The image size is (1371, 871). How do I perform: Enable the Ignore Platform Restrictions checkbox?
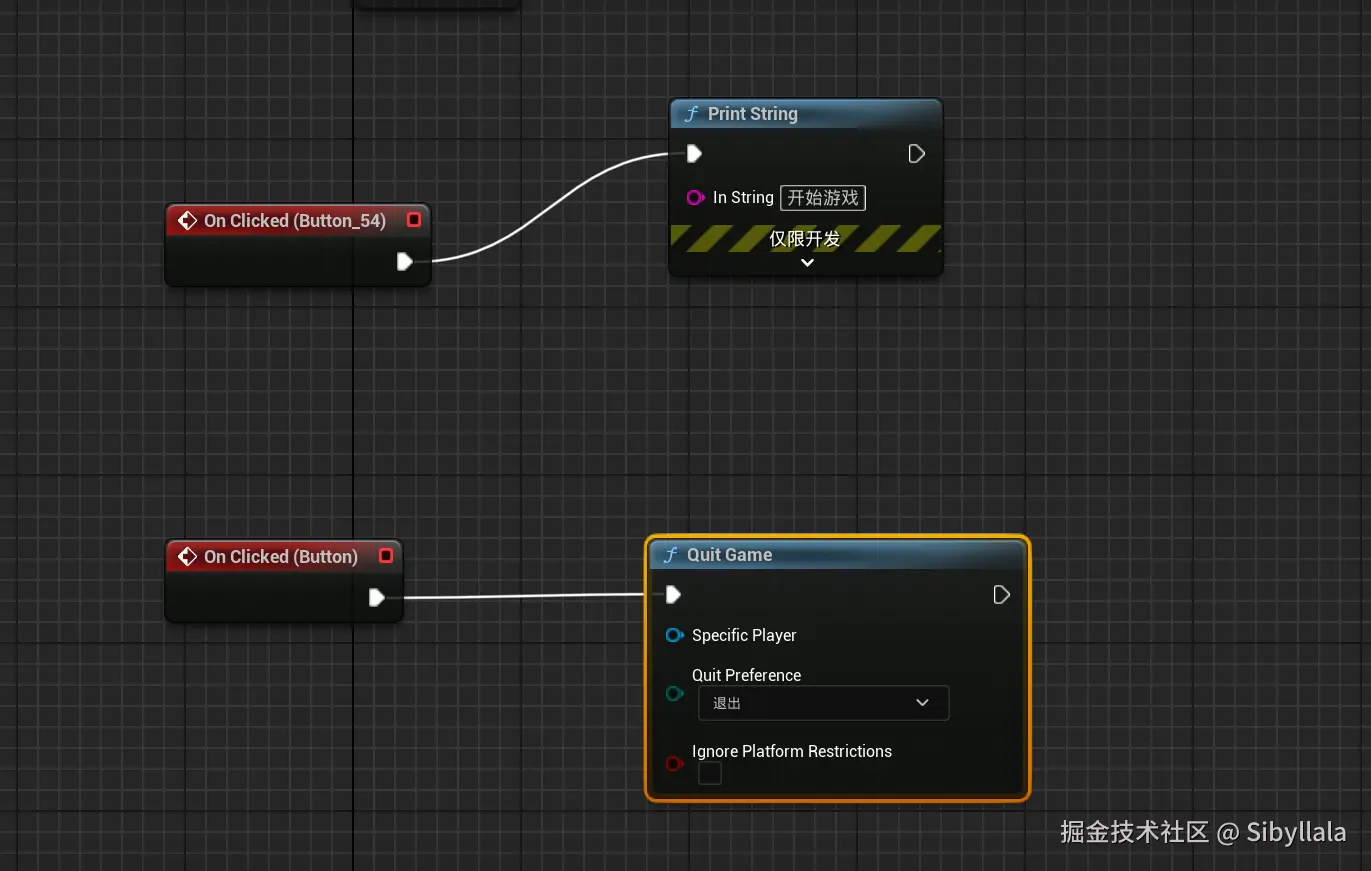point(710,773)
